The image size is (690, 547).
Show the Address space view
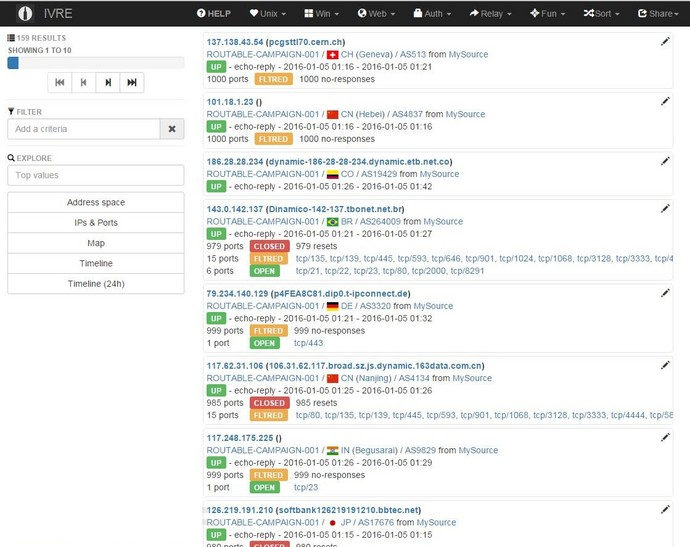(96, 202)
